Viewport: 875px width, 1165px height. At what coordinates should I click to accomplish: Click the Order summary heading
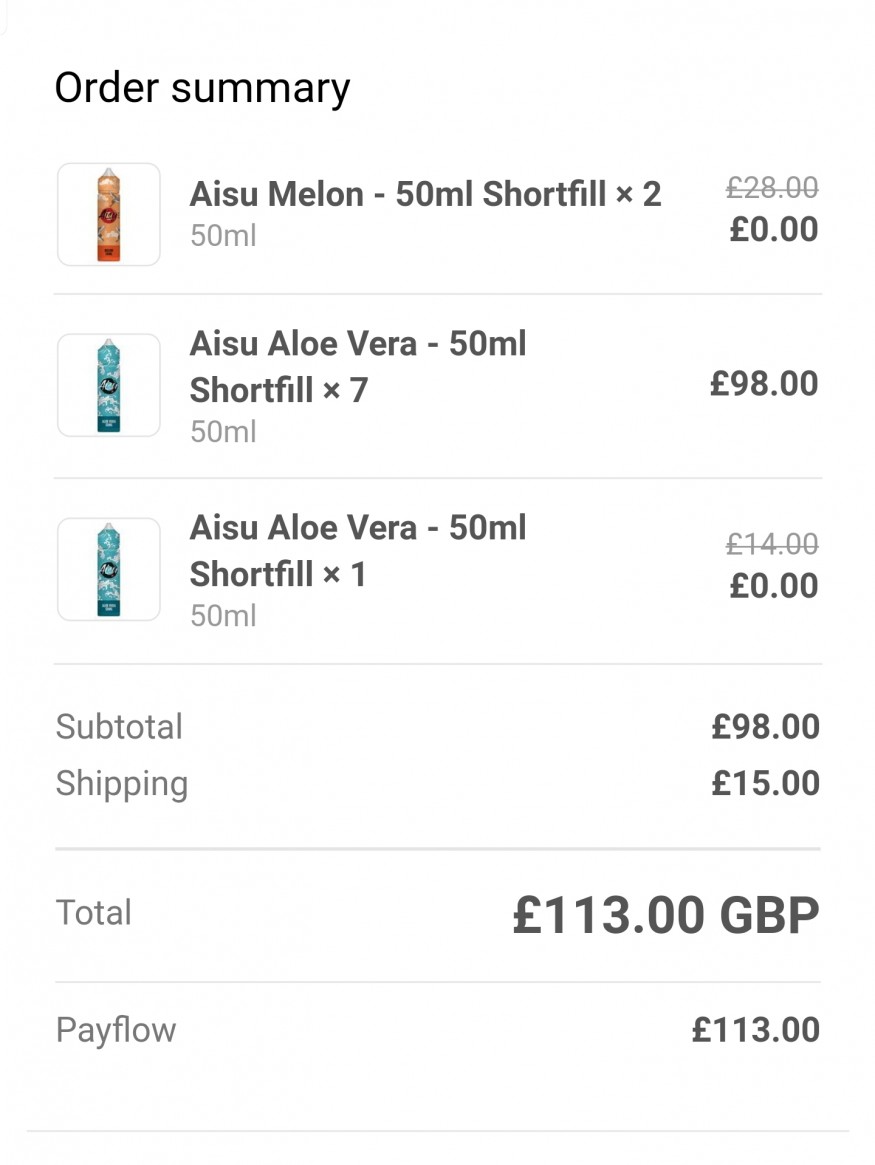[x=202, y=88]
